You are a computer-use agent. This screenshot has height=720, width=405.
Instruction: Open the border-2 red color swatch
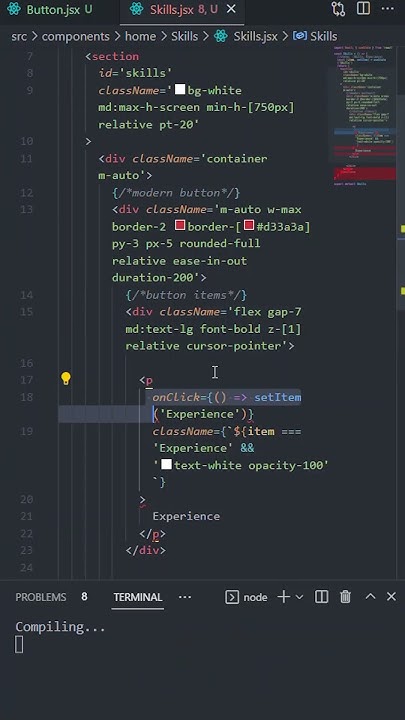tap(180, 226)
